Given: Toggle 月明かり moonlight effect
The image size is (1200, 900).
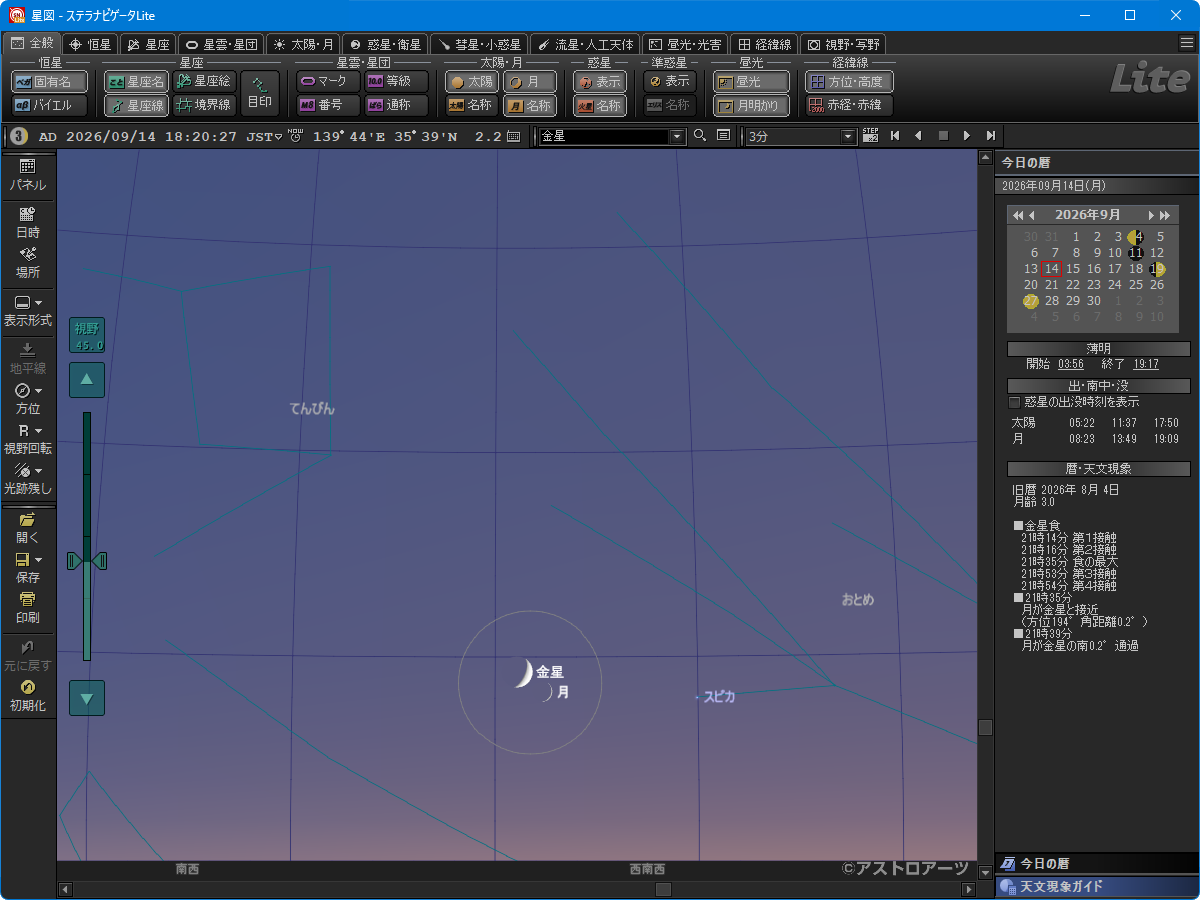Looking at the screenshot, I should (751, 105).
